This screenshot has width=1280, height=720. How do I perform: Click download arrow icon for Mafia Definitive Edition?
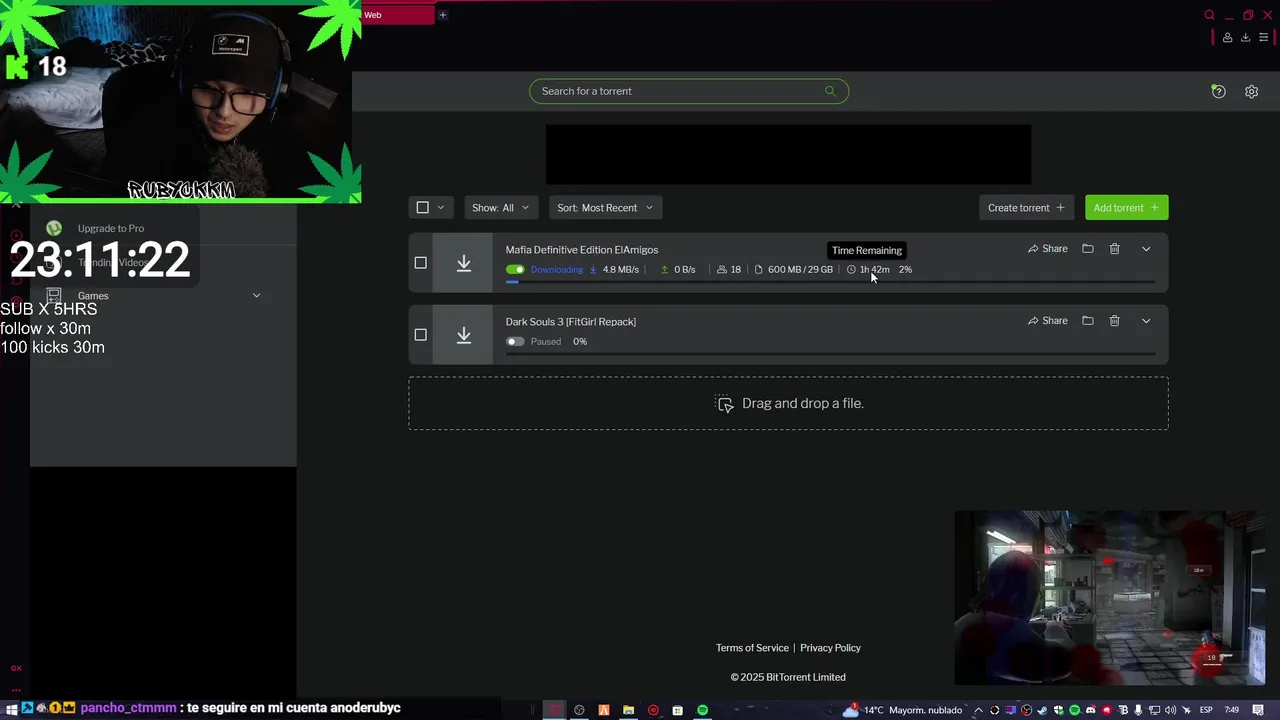[x=463, y=263]
